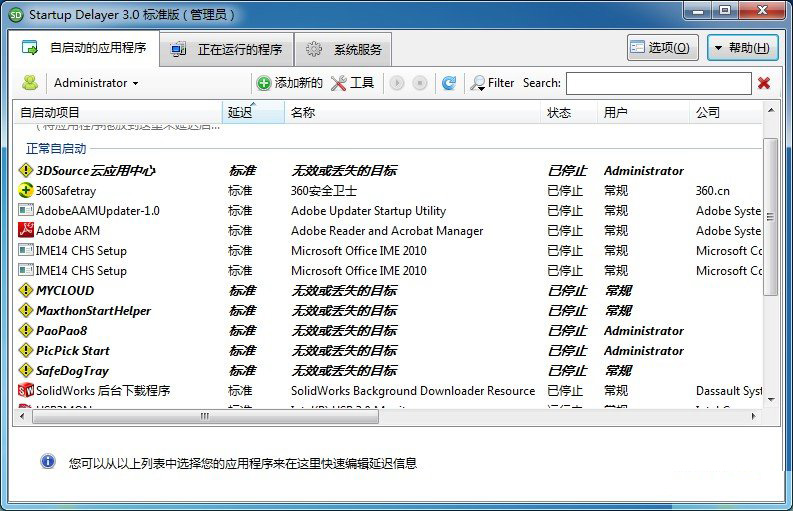Click the greyed-out stop button in toolbar
The height and width of the screenshot is (511, 793).
420,83
